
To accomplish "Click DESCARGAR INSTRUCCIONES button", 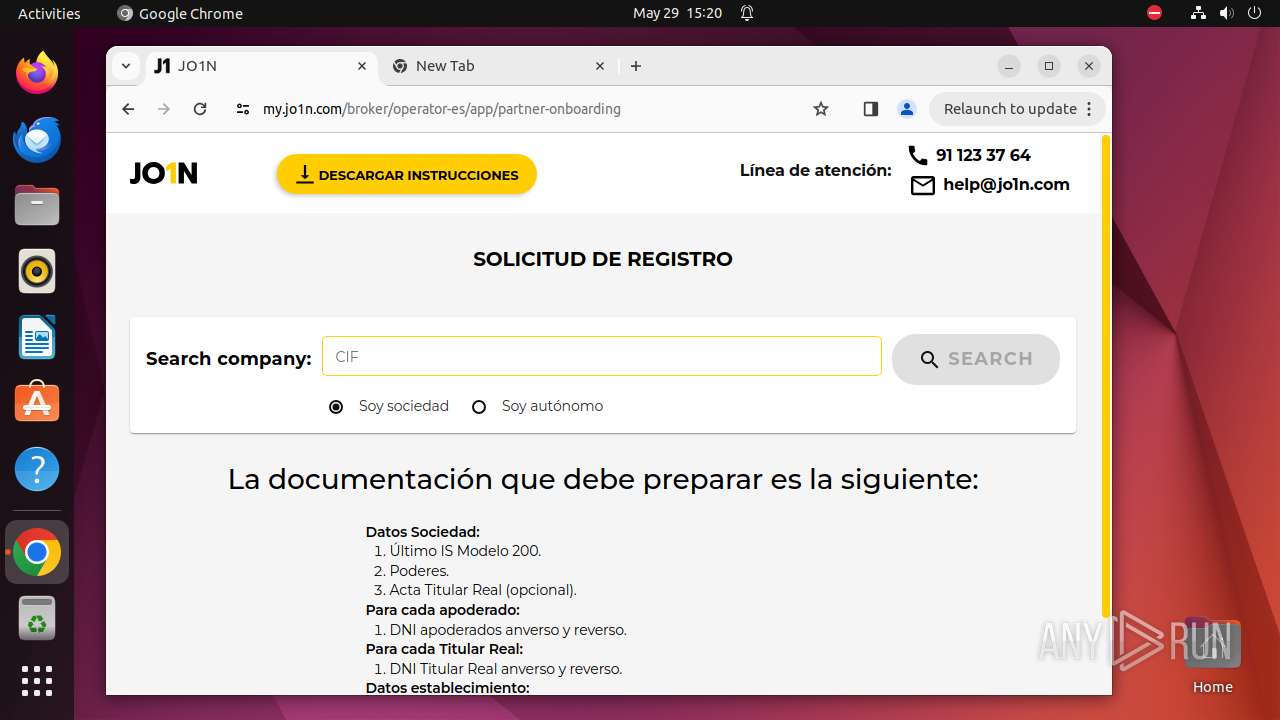I will 407,174.
